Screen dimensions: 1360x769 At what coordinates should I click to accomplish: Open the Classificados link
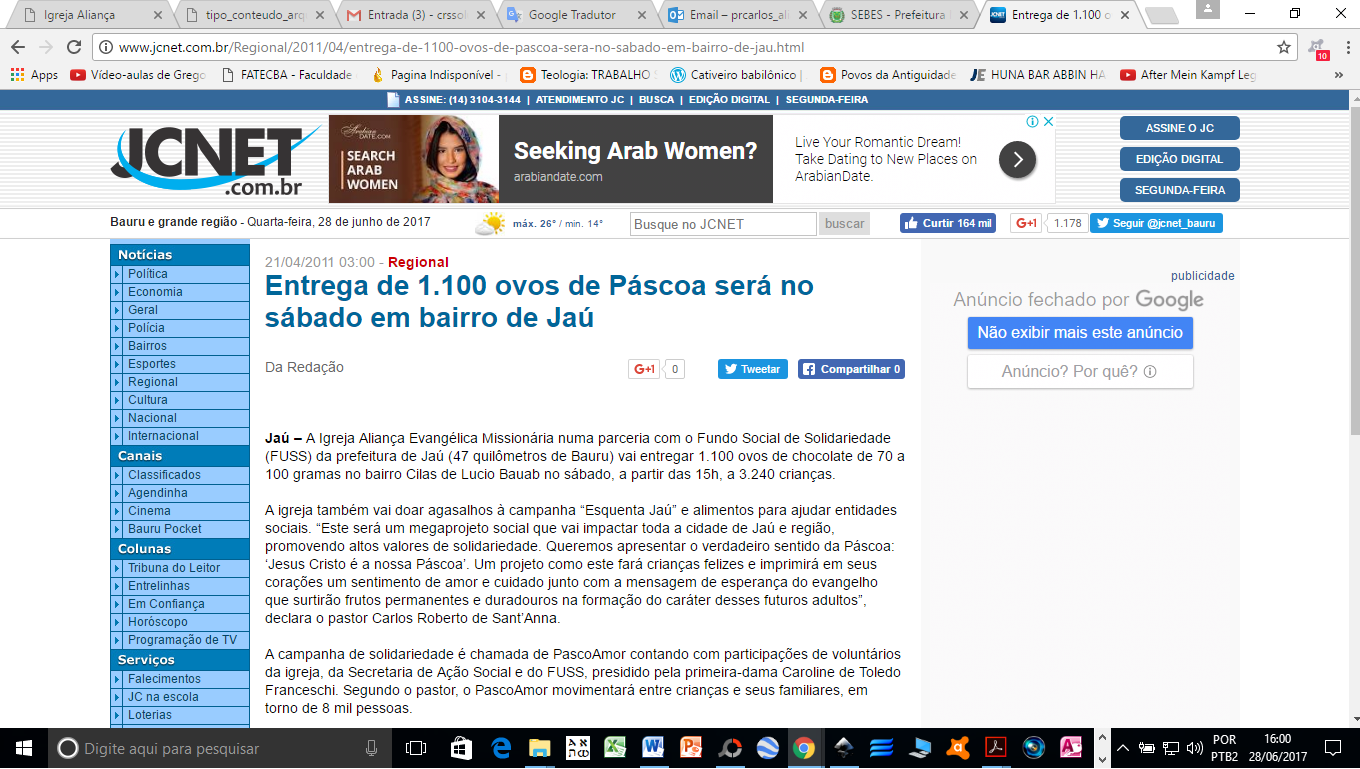(x=164, y=475)
